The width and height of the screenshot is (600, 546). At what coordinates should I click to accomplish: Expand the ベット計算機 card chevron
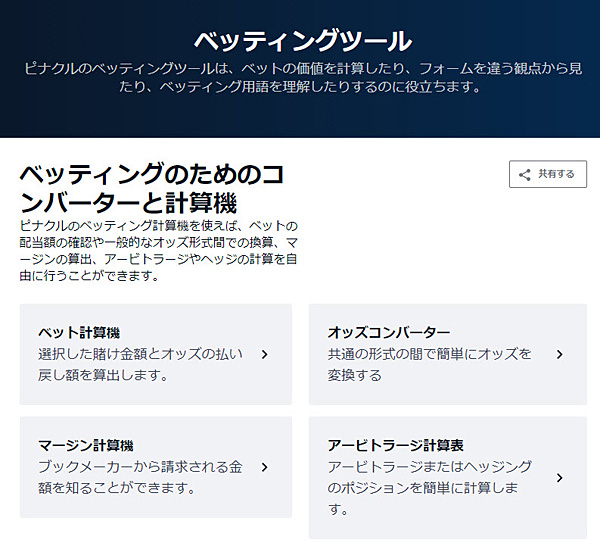(264, 354)
